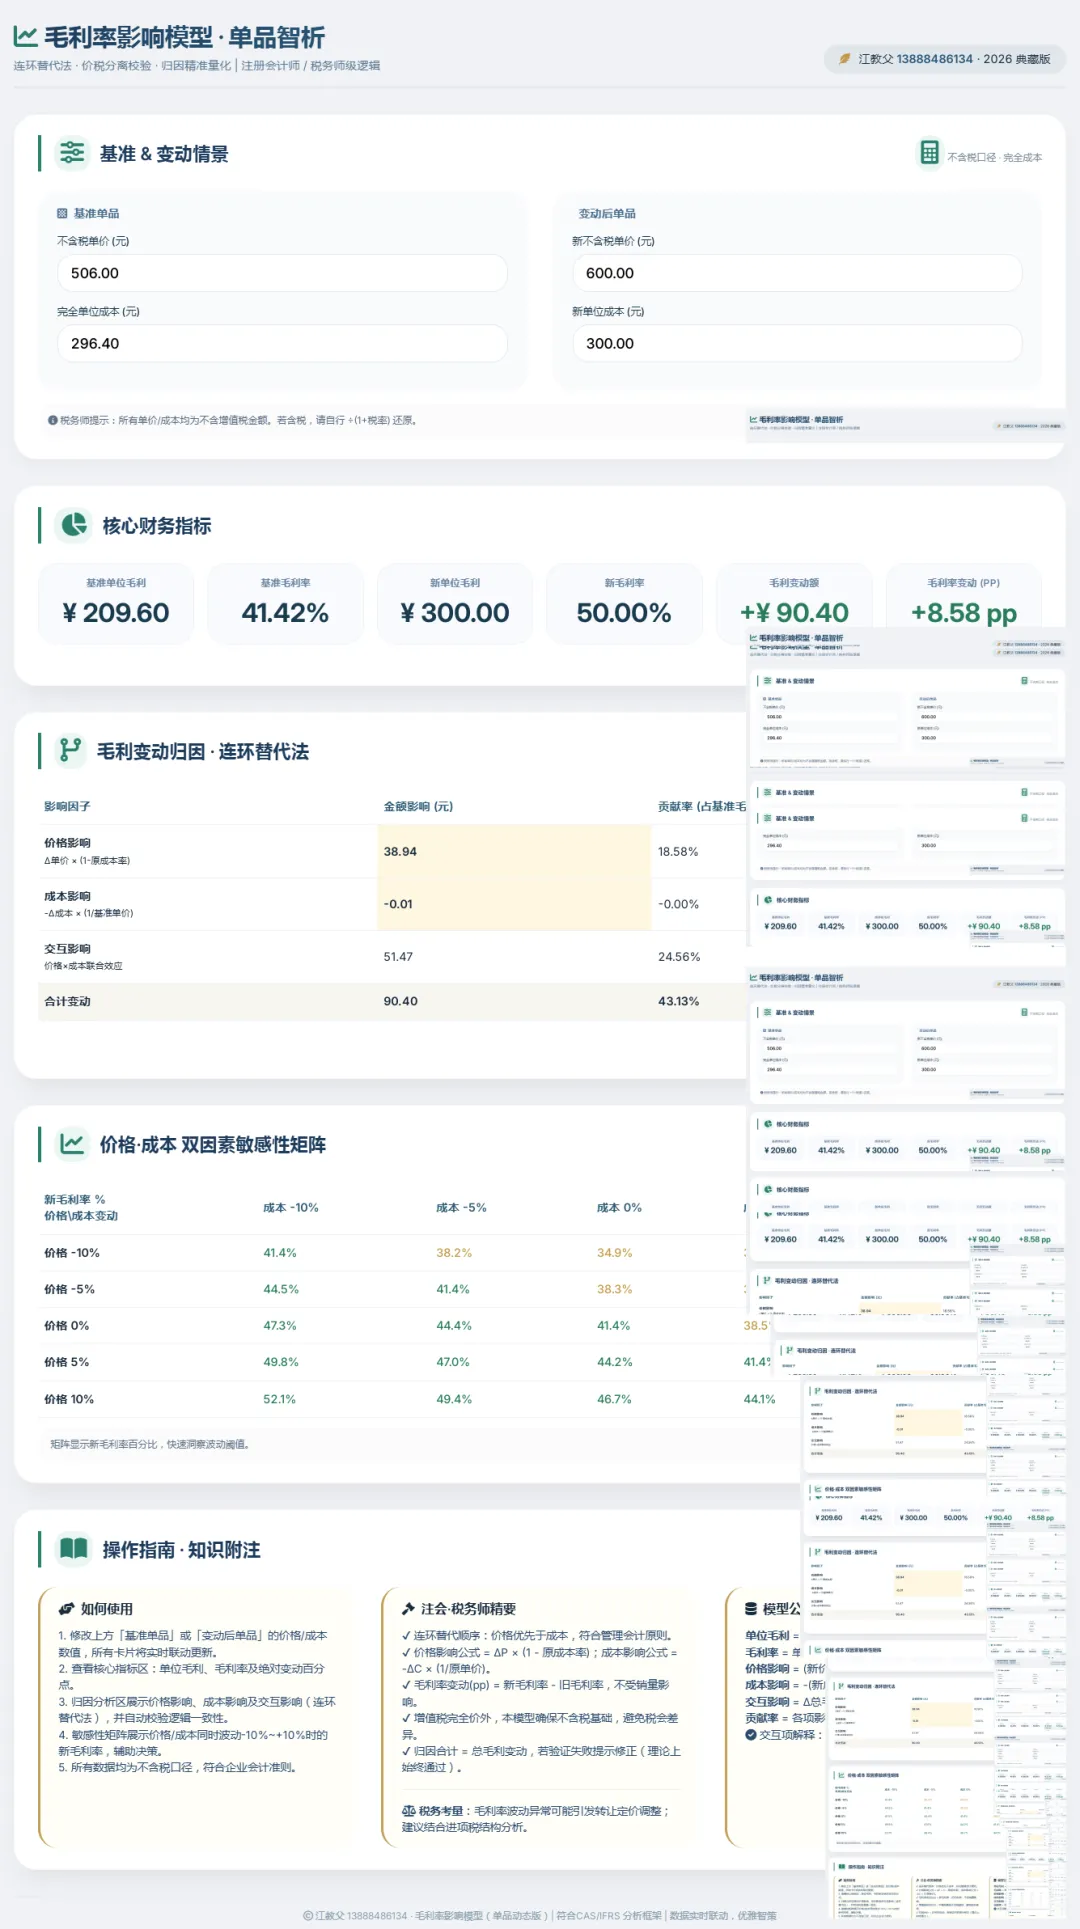Screen dimensions: 1080x1929
Task: Click the copyright icon in the footer
Action: [308, 1916]
